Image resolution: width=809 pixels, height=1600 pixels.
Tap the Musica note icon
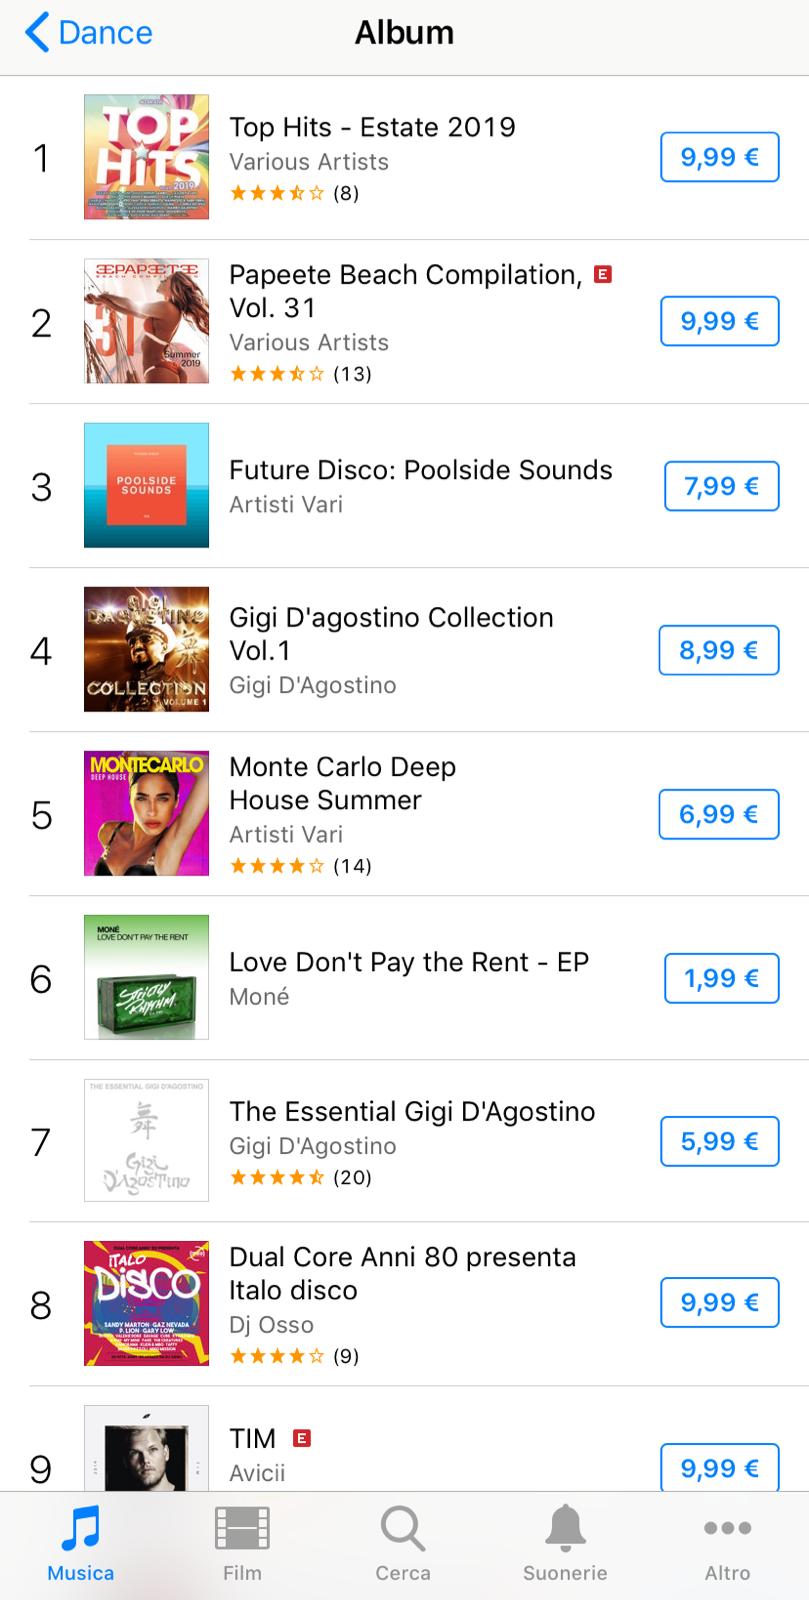[80, 1528]
